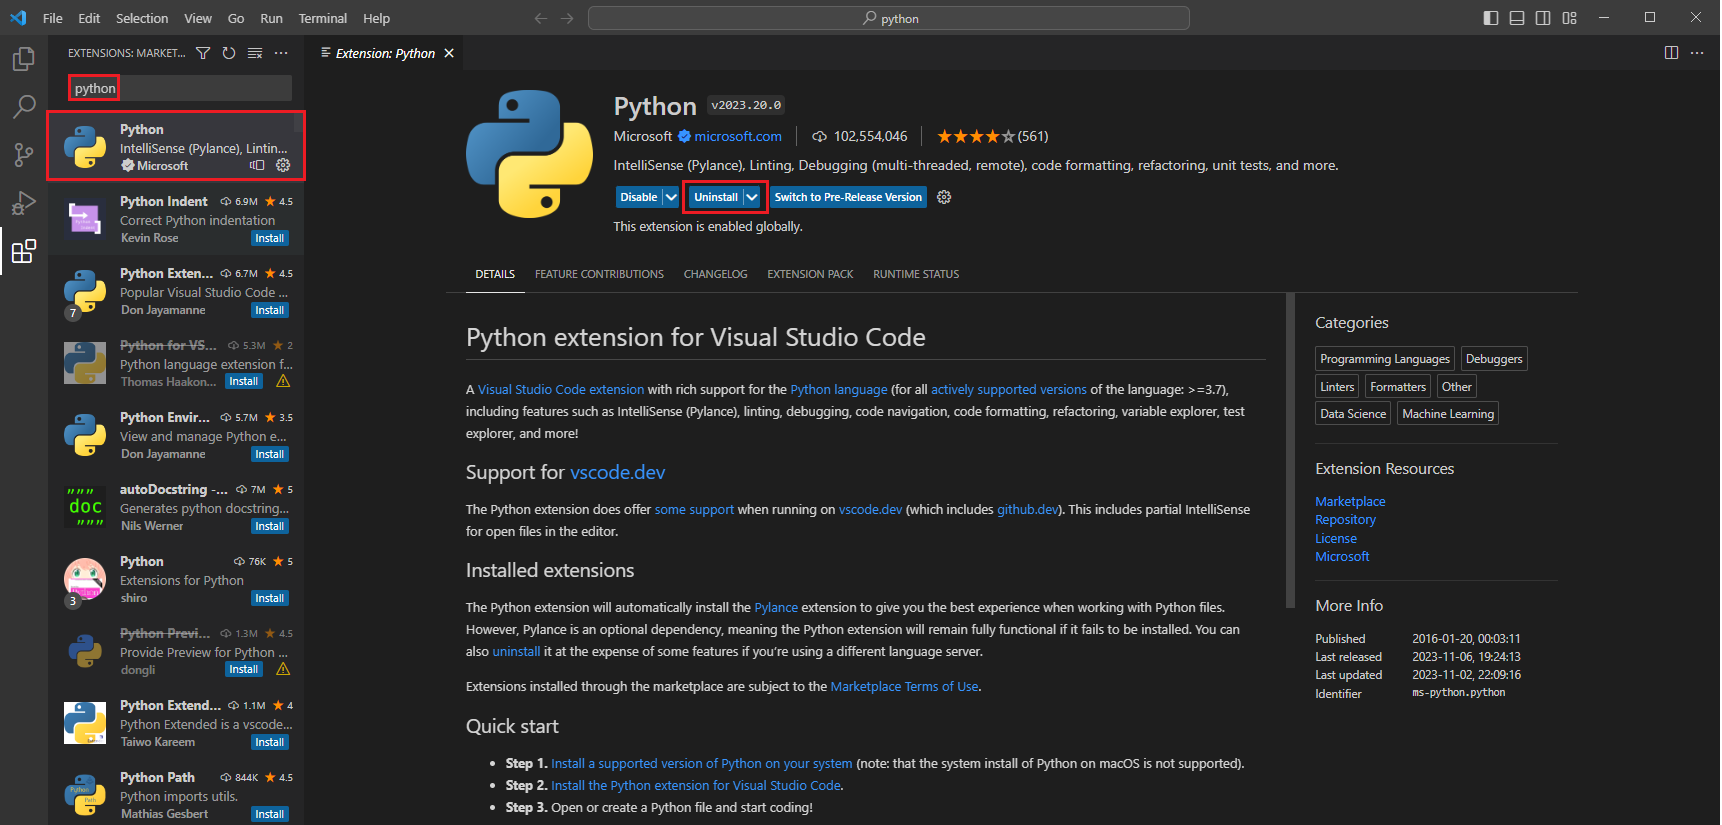
Task: Clear extensions search results icon
Action: tap(255, 53)
